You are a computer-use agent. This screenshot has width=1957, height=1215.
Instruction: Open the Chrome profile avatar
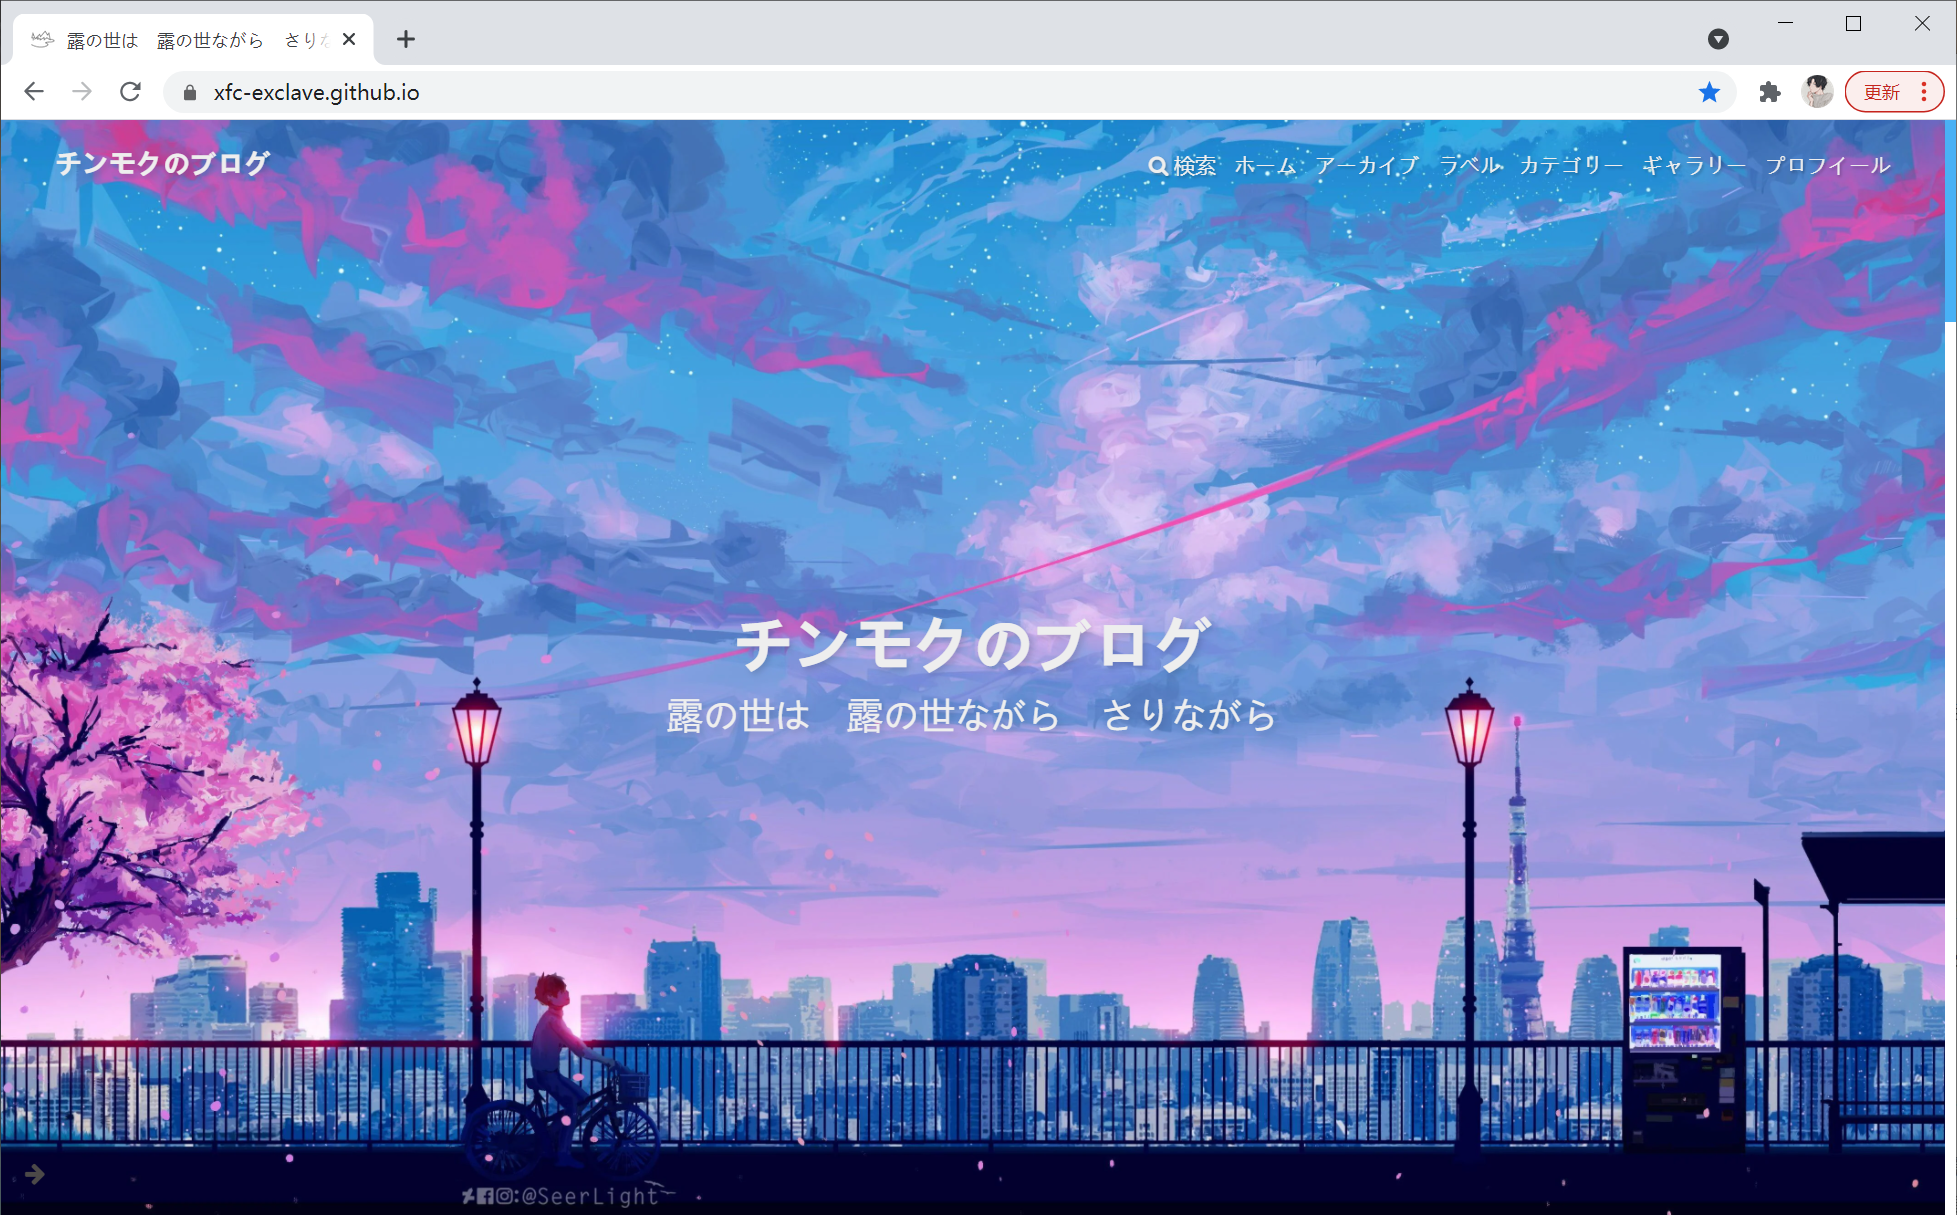[x=1817, y=92]
